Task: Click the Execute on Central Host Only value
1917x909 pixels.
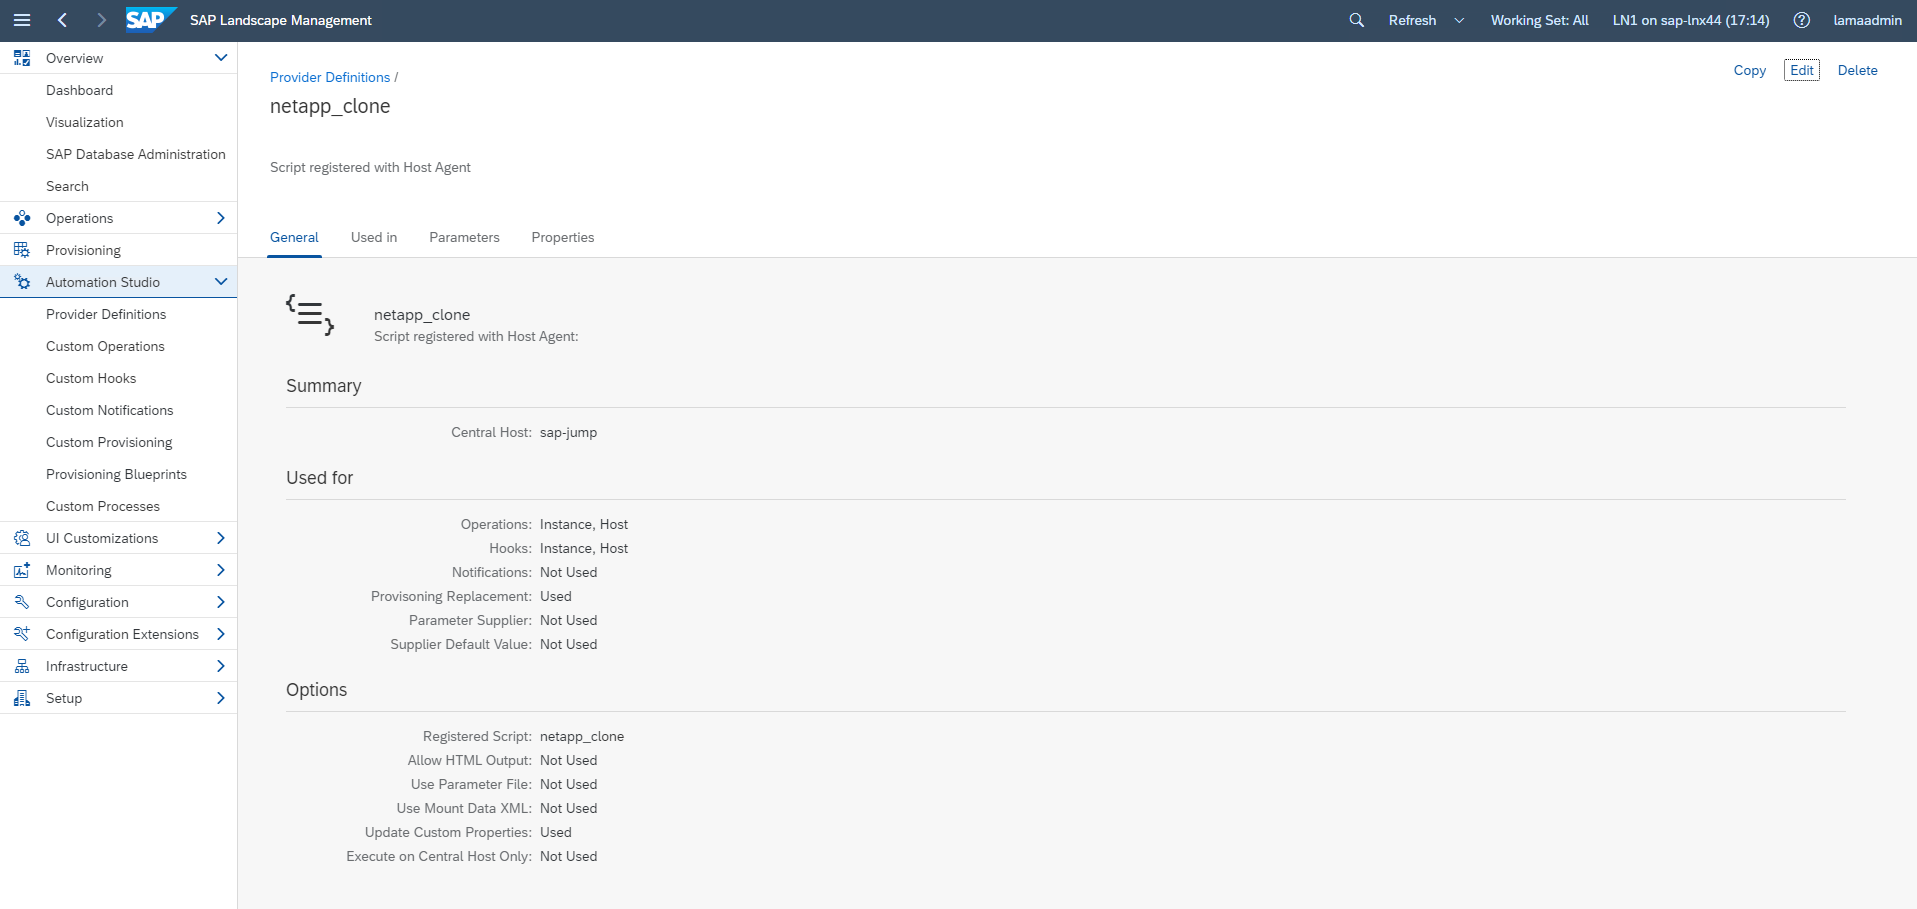Action: click(x=568, y=856)
